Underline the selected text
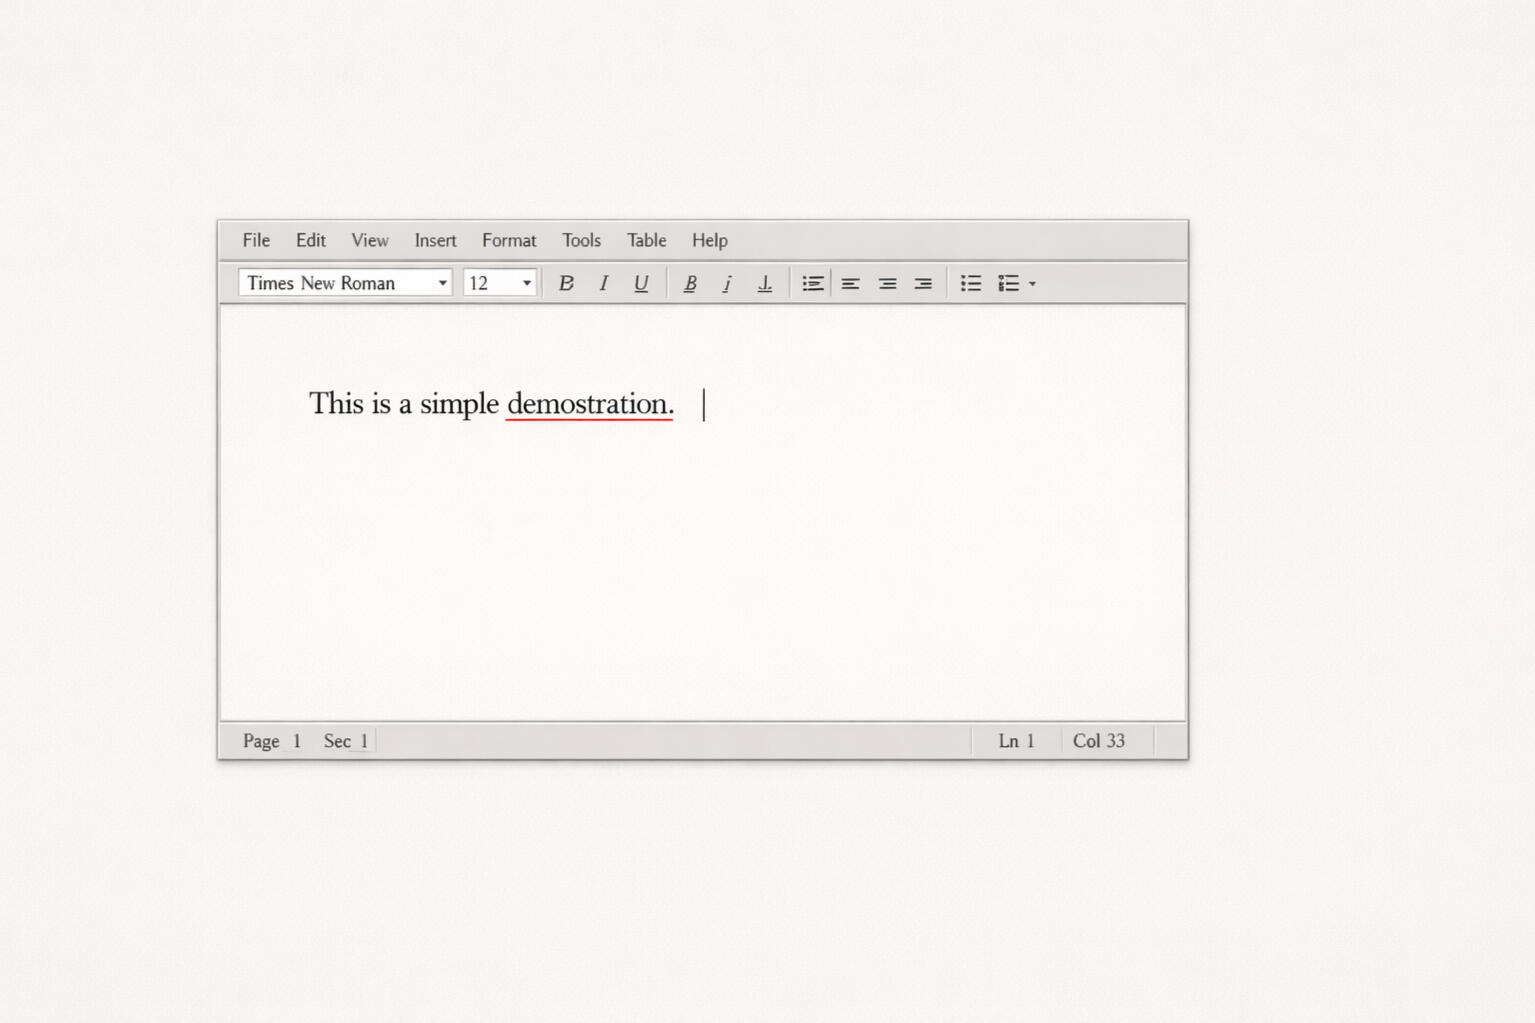Image resolution: width=1535 pixels, height=1023 pixels. click(x=641, y=283)
